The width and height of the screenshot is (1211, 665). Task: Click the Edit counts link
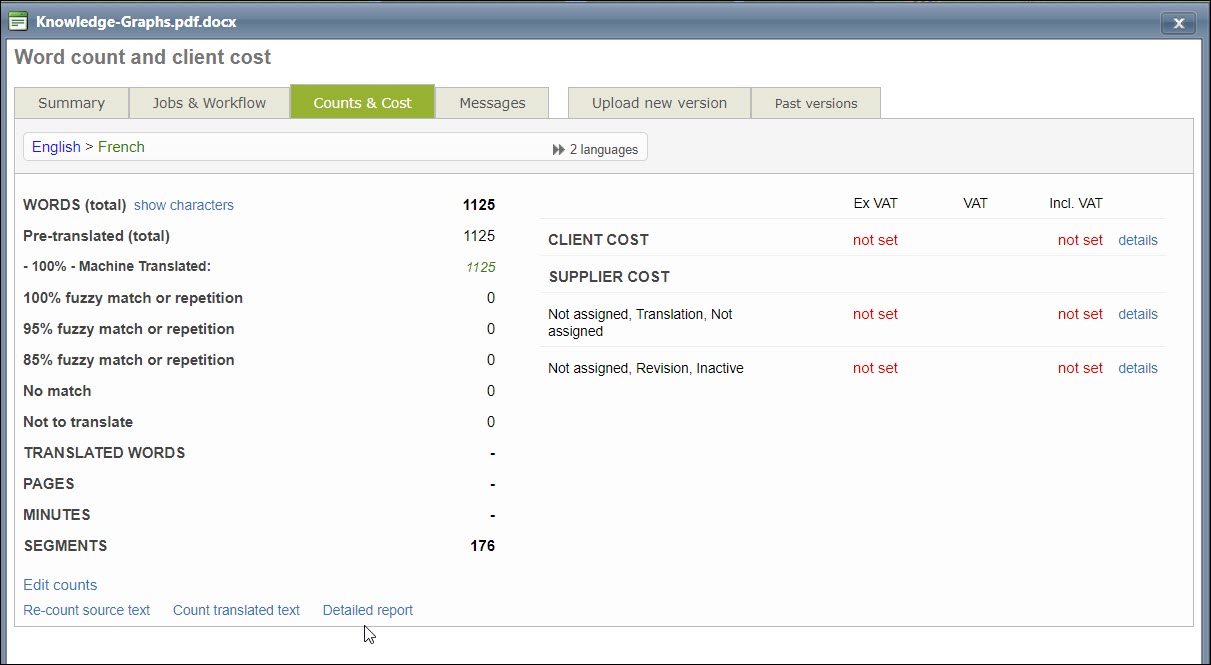[x=60, y=585]
